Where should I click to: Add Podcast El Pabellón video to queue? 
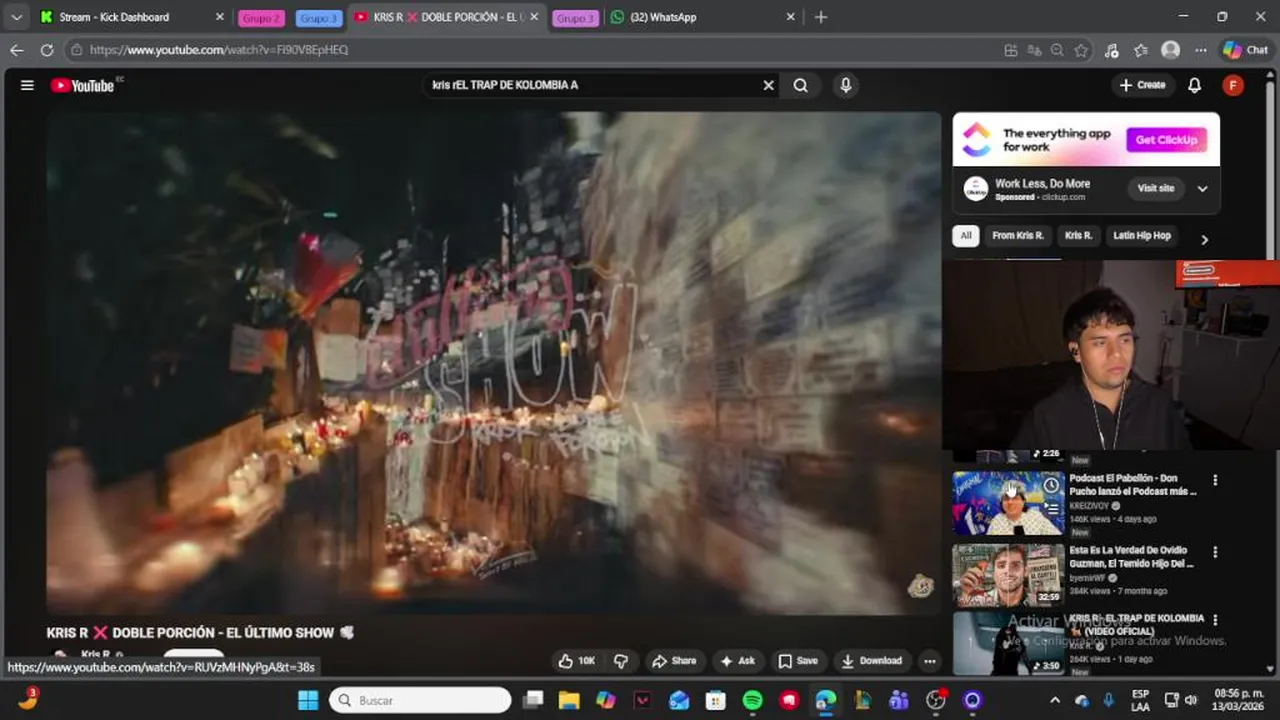coord(1051,508)
